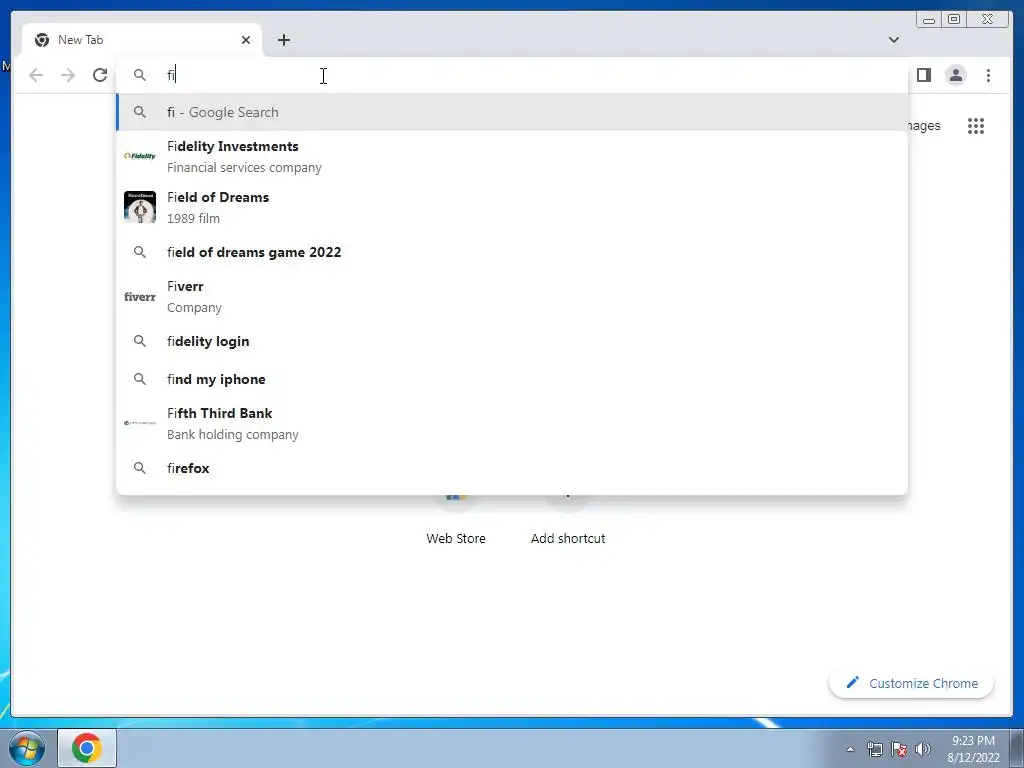
Task: Click the omnibox search magnifier icon
Action: click(x=140, y=75)
